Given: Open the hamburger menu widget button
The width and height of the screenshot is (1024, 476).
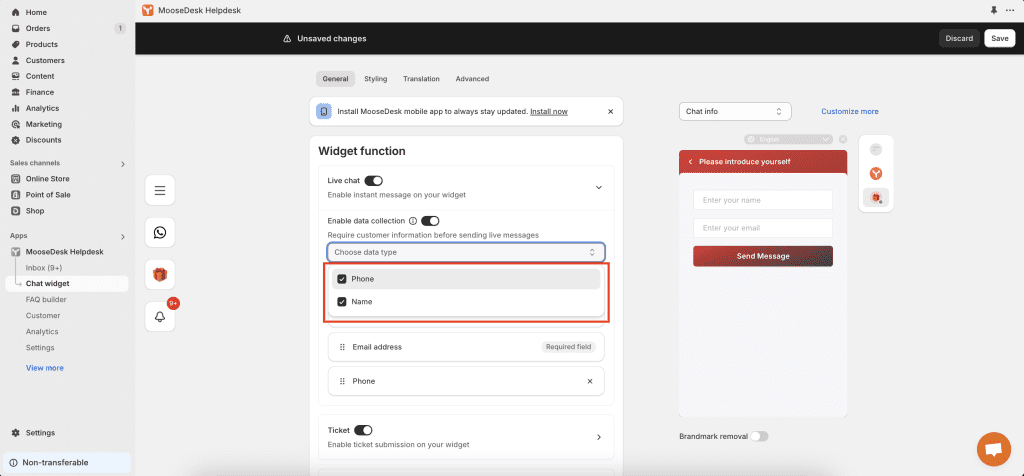Looking at the screenshot, I should [x=160, y=190].
